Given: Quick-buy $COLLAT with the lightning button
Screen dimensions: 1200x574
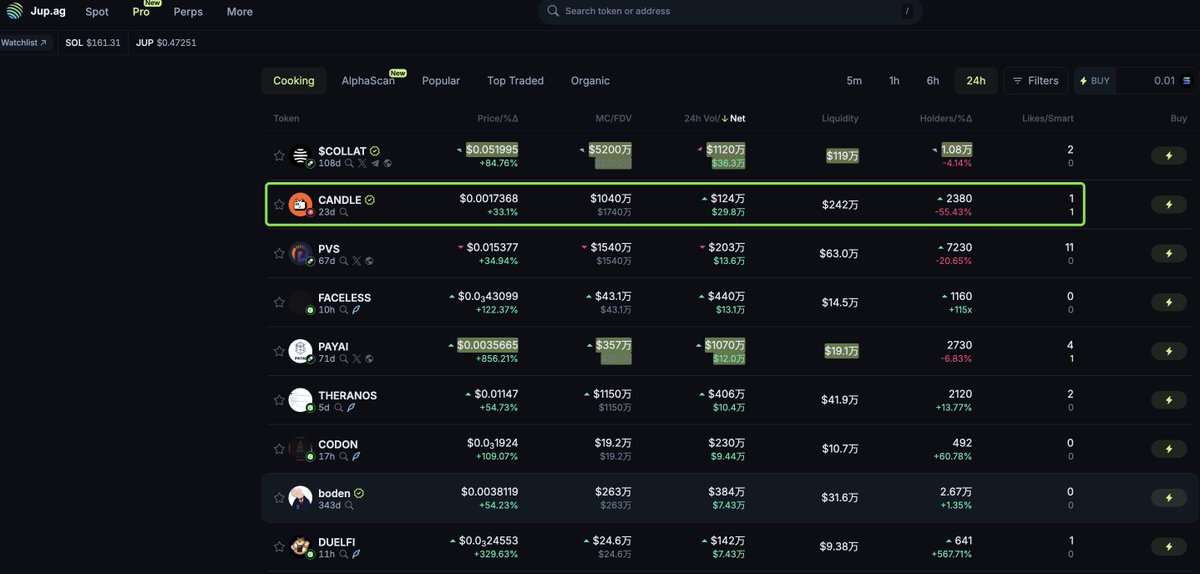Looking at the screenshot, I should (1169, 155).
